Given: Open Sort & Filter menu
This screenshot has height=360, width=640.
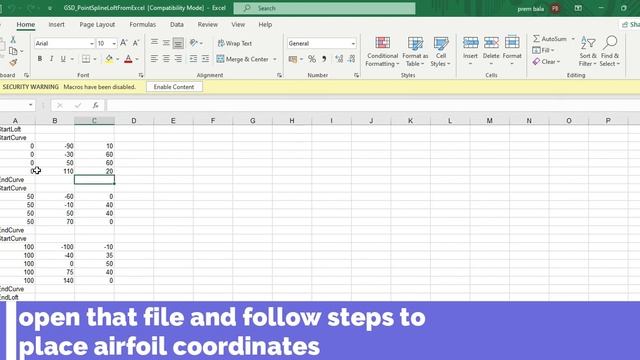Looking at the screenshot, I should pos(588,51).
